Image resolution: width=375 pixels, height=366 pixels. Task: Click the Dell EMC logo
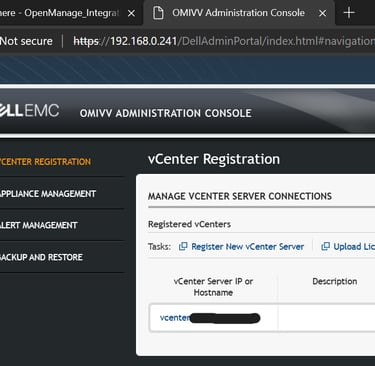pyautogui.click(x=30, y=111)
